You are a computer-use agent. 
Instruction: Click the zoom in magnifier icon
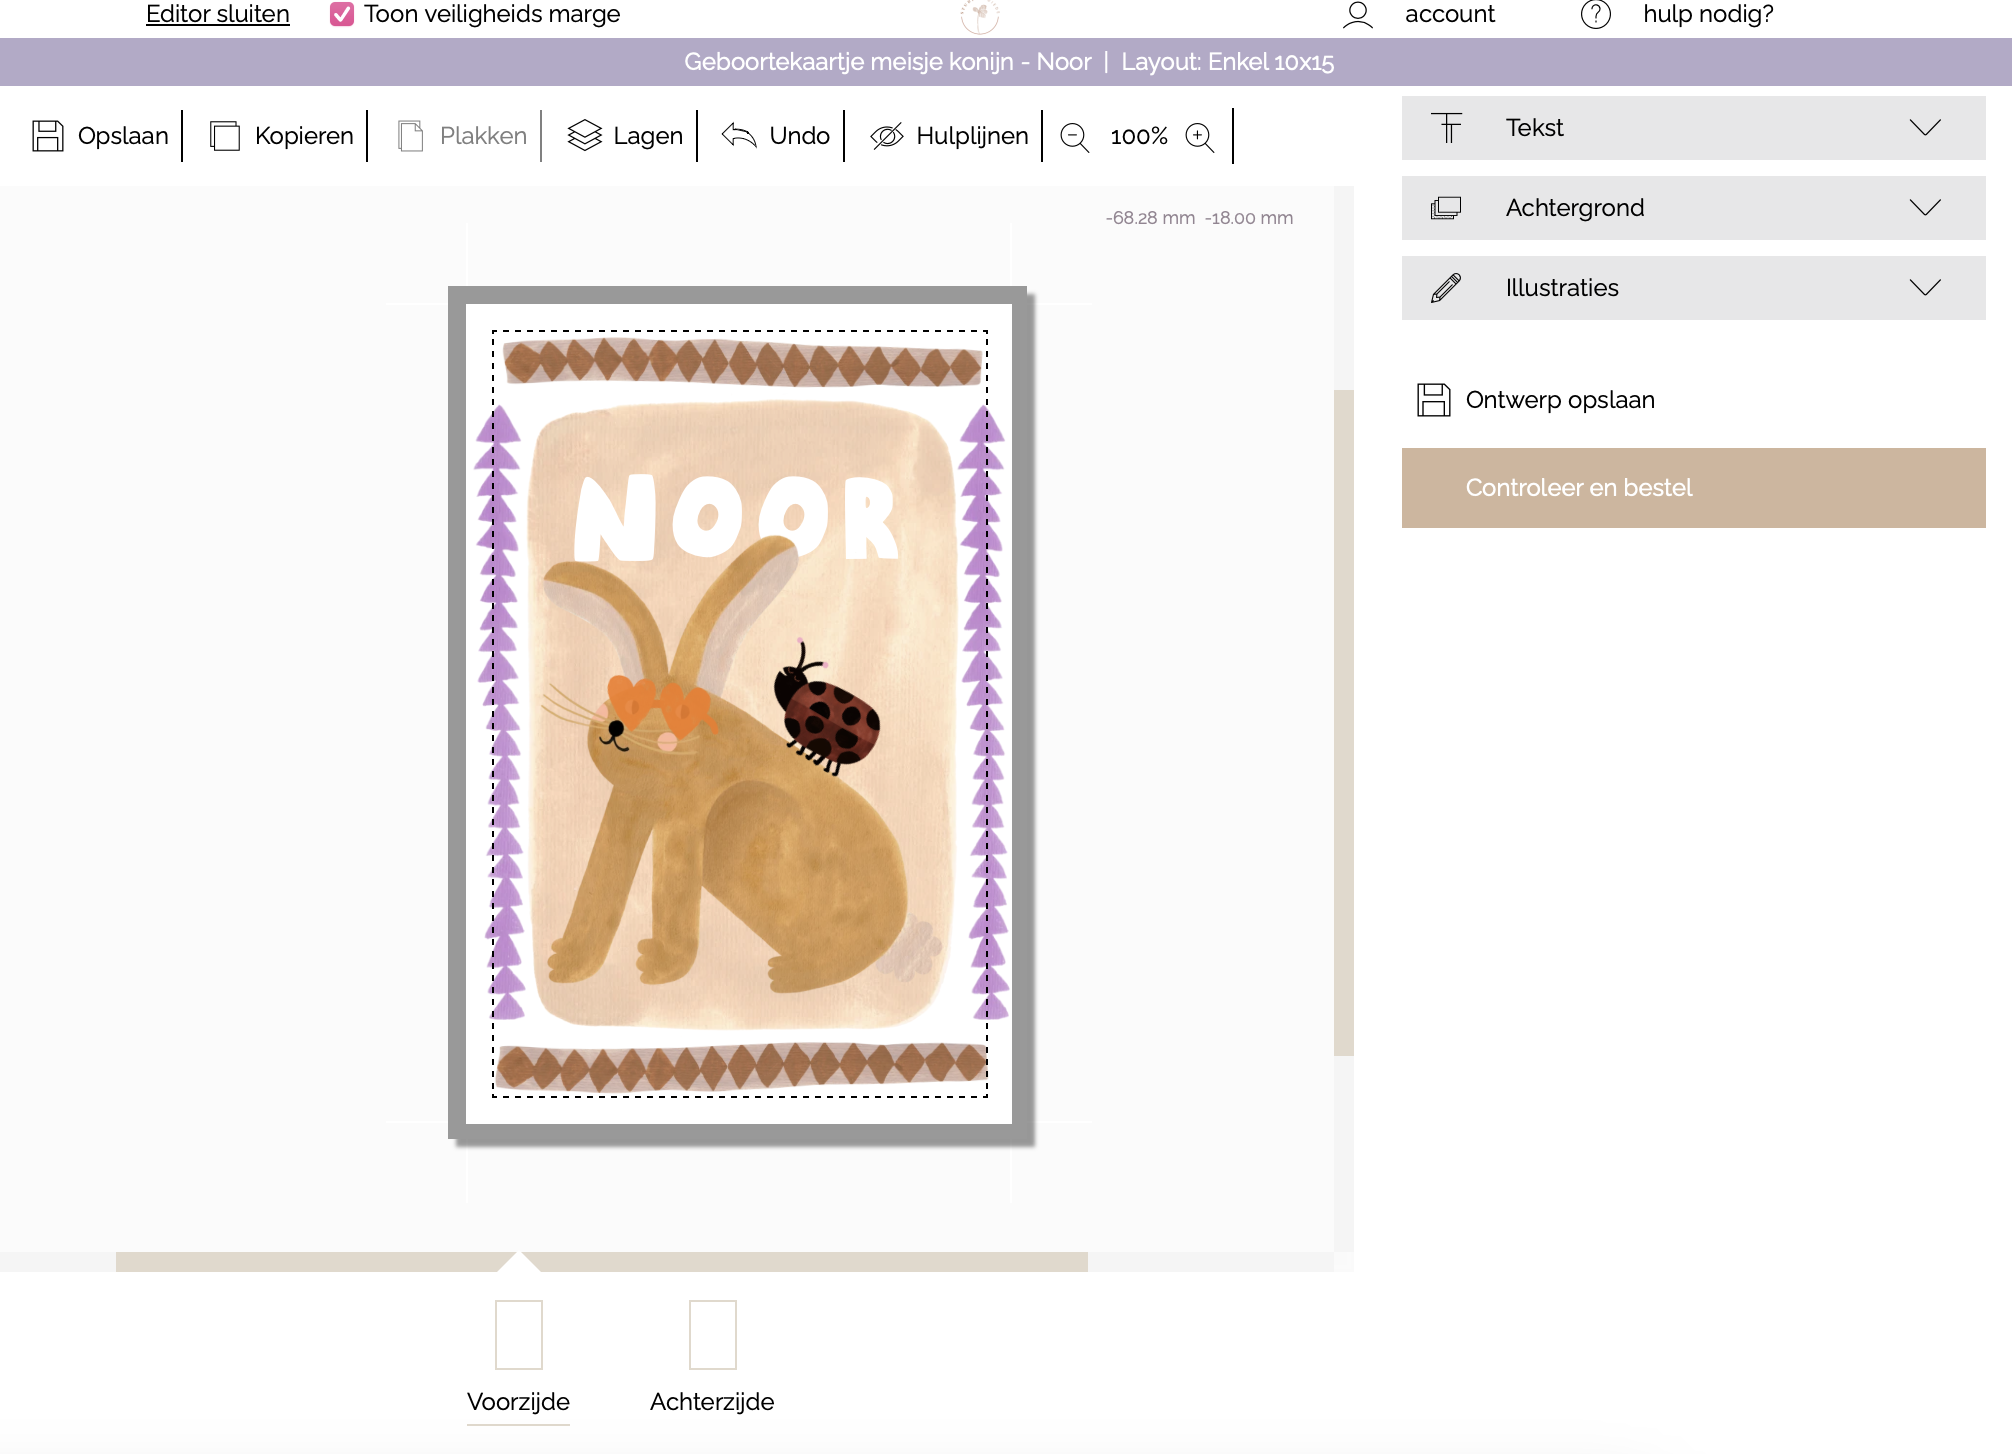[x=1199, y=137]
